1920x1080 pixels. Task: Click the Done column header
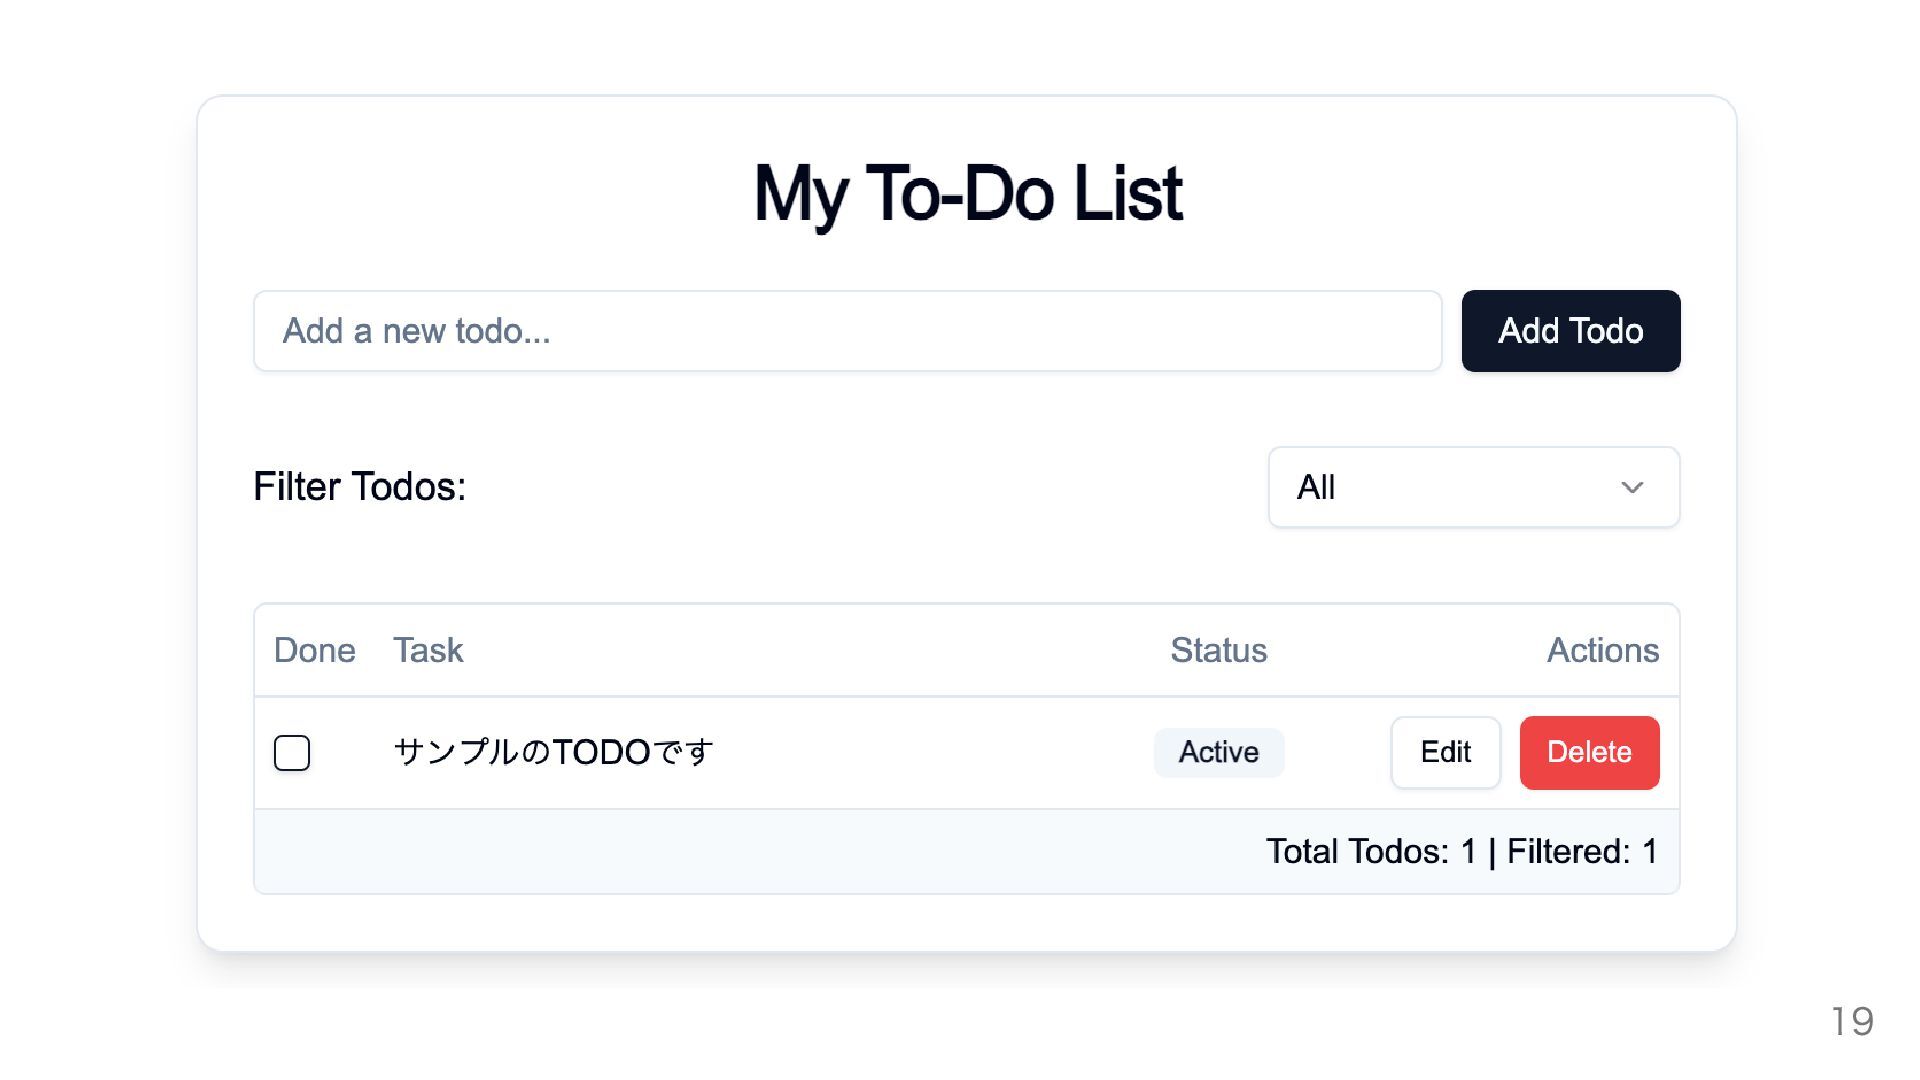click(x=314, y=651)
